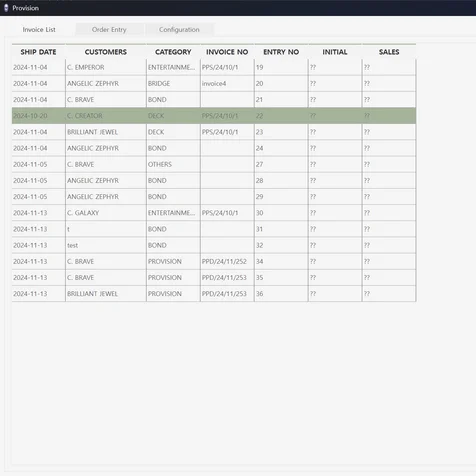Viewport: 476px width, 476px height.
Task: Click the ENTRY NO column header
Action: (281, 52)
